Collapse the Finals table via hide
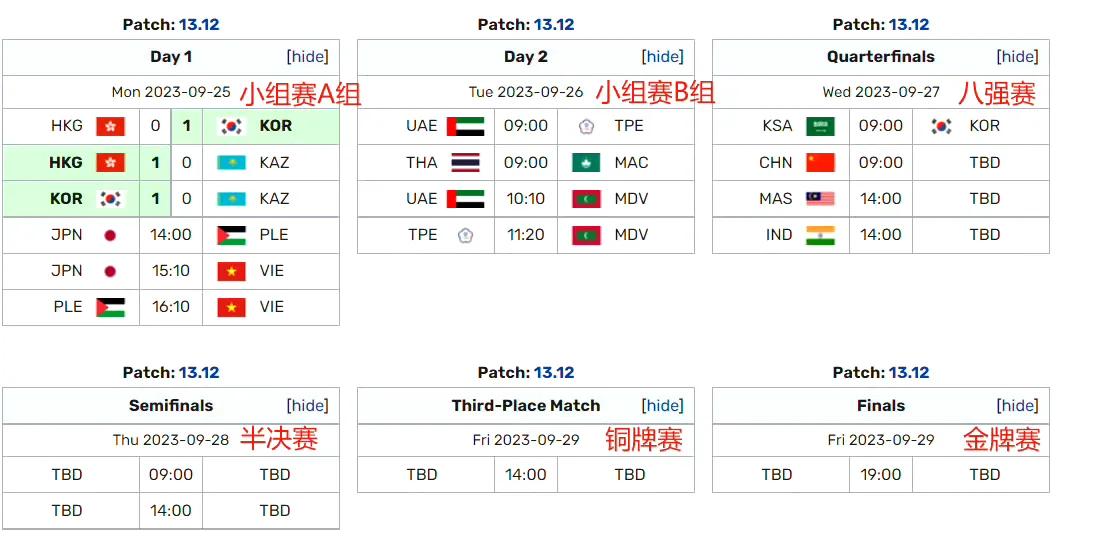 pos(1017,406)
